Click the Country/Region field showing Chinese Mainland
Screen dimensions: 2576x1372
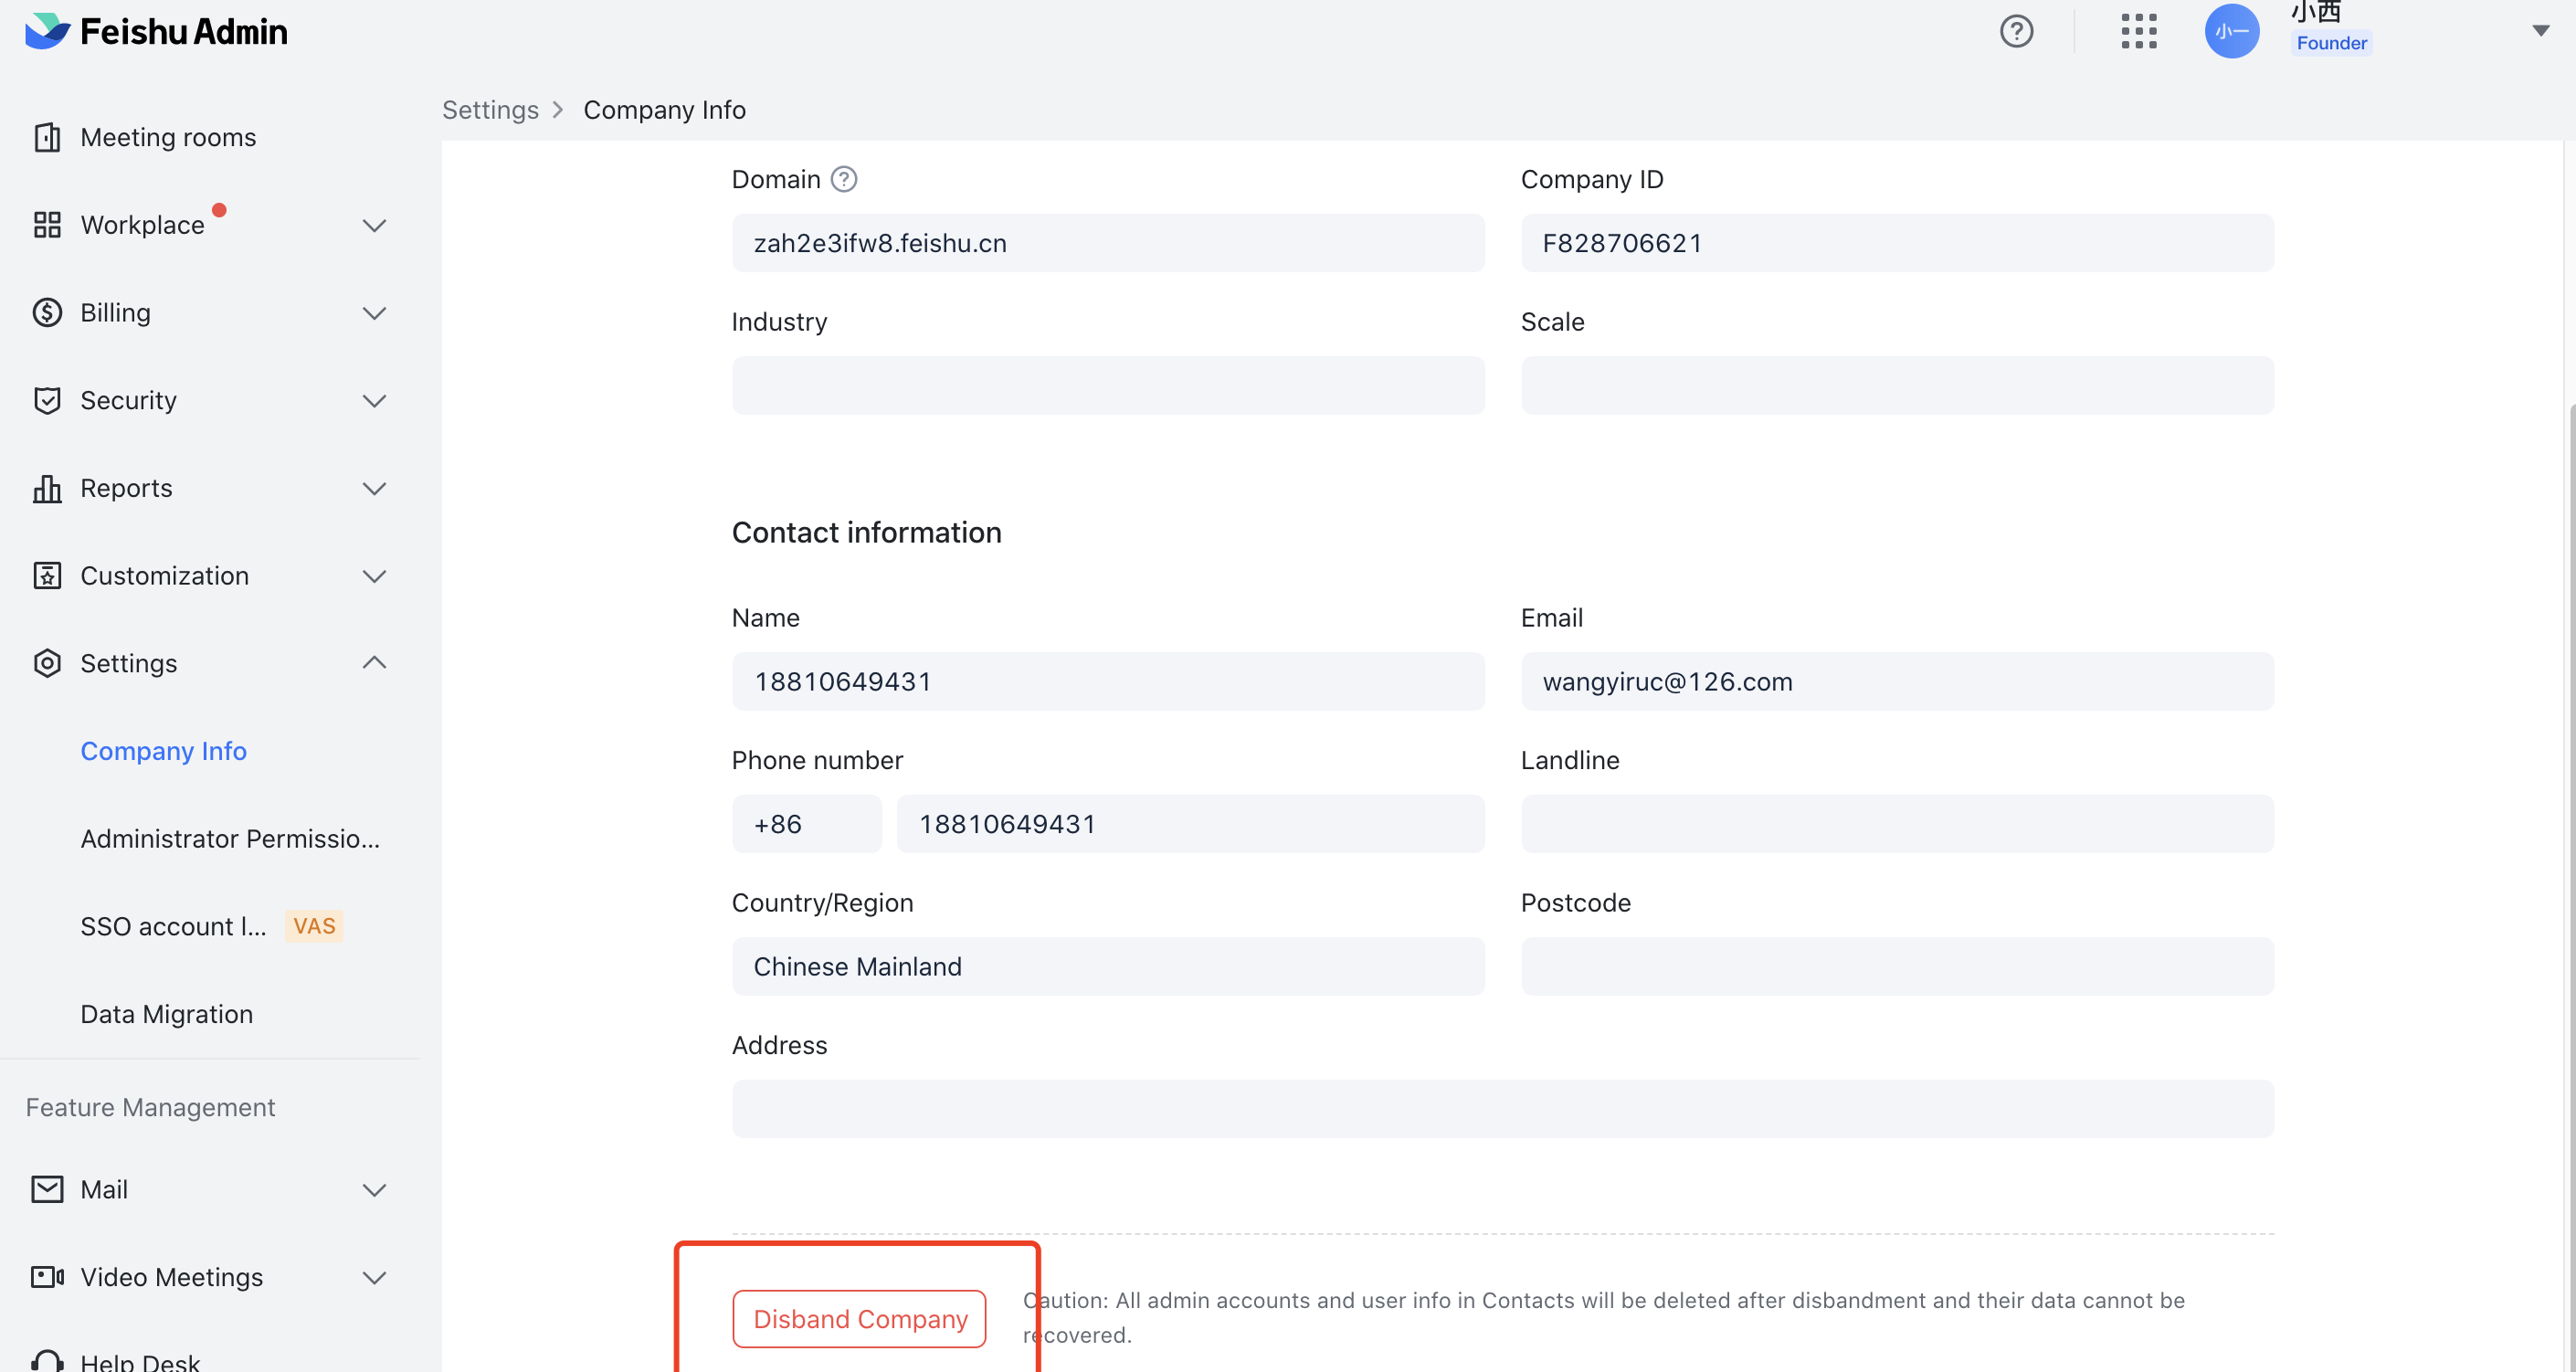pyautogui.click(x=1108, y=966)
